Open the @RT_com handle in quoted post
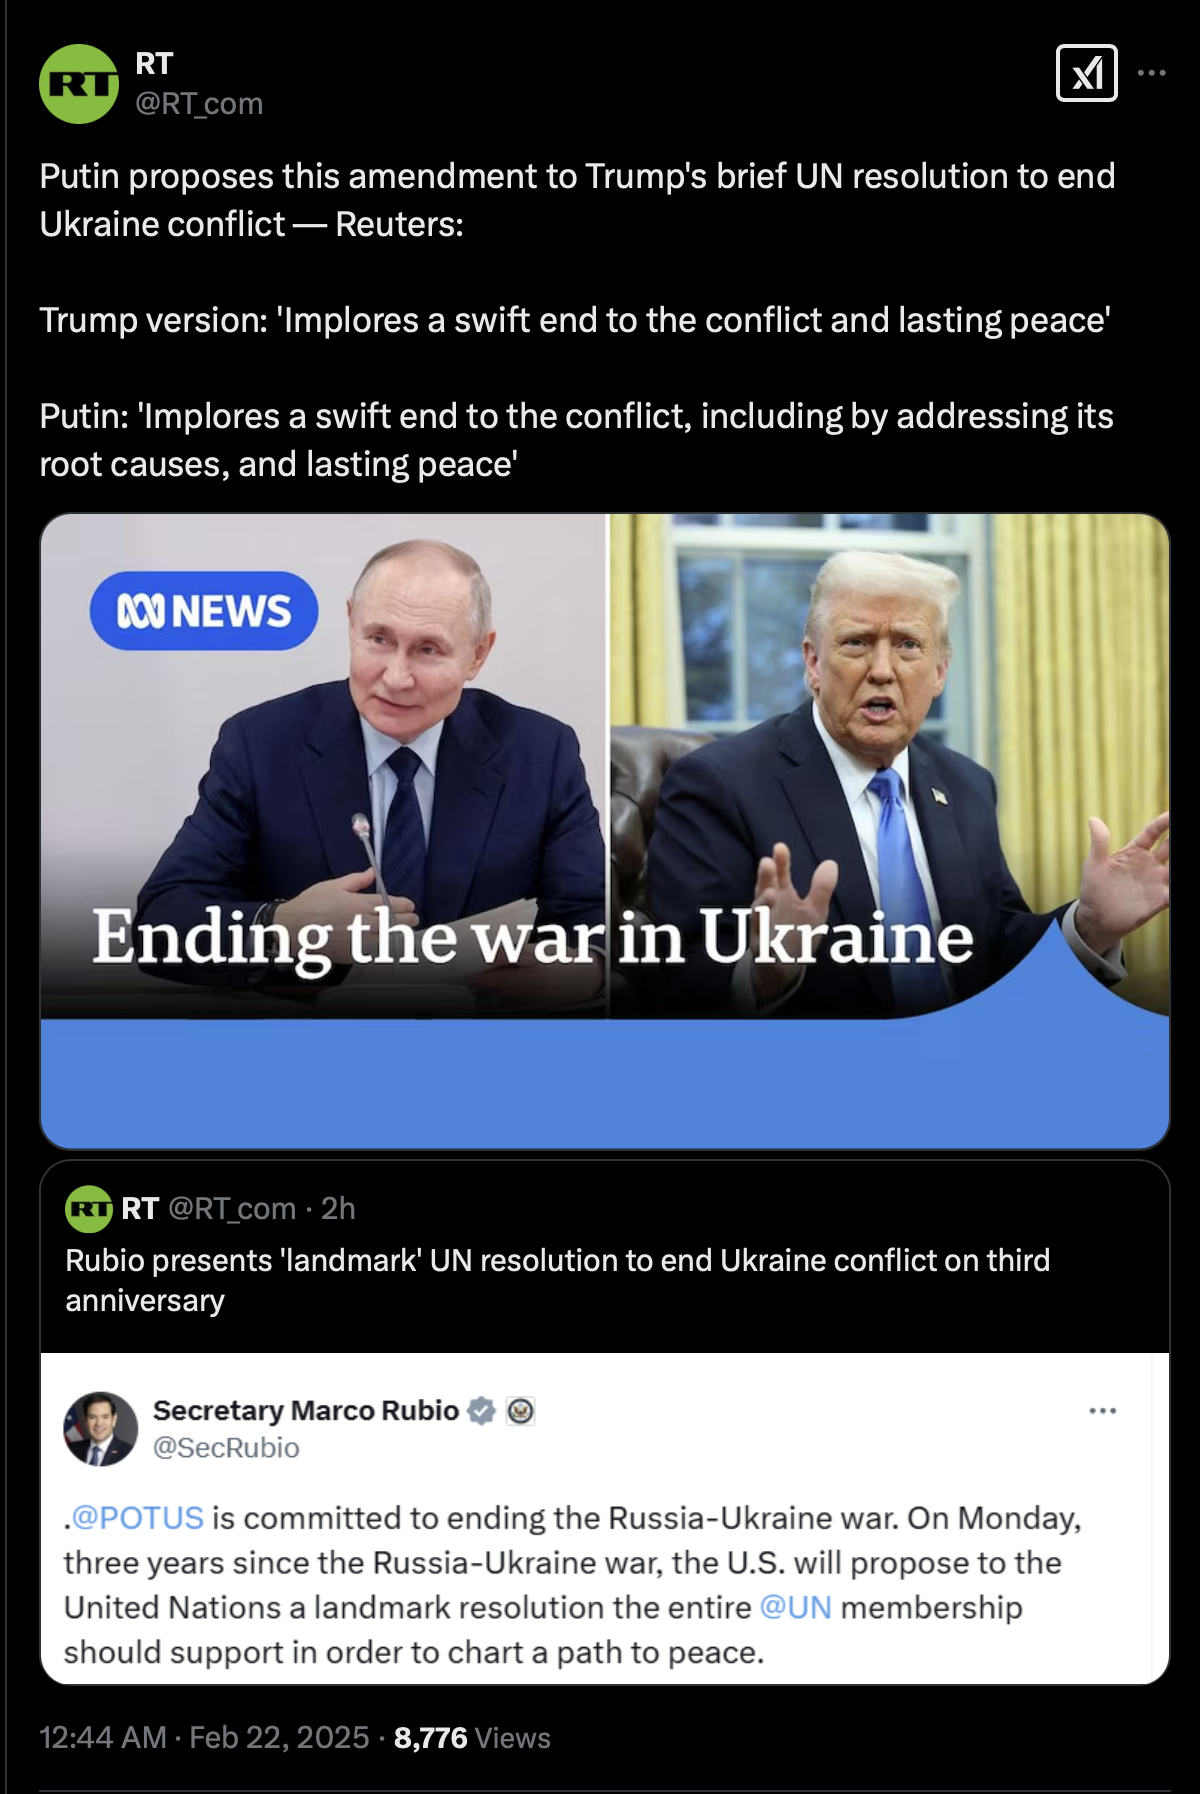 [232, 1209]
